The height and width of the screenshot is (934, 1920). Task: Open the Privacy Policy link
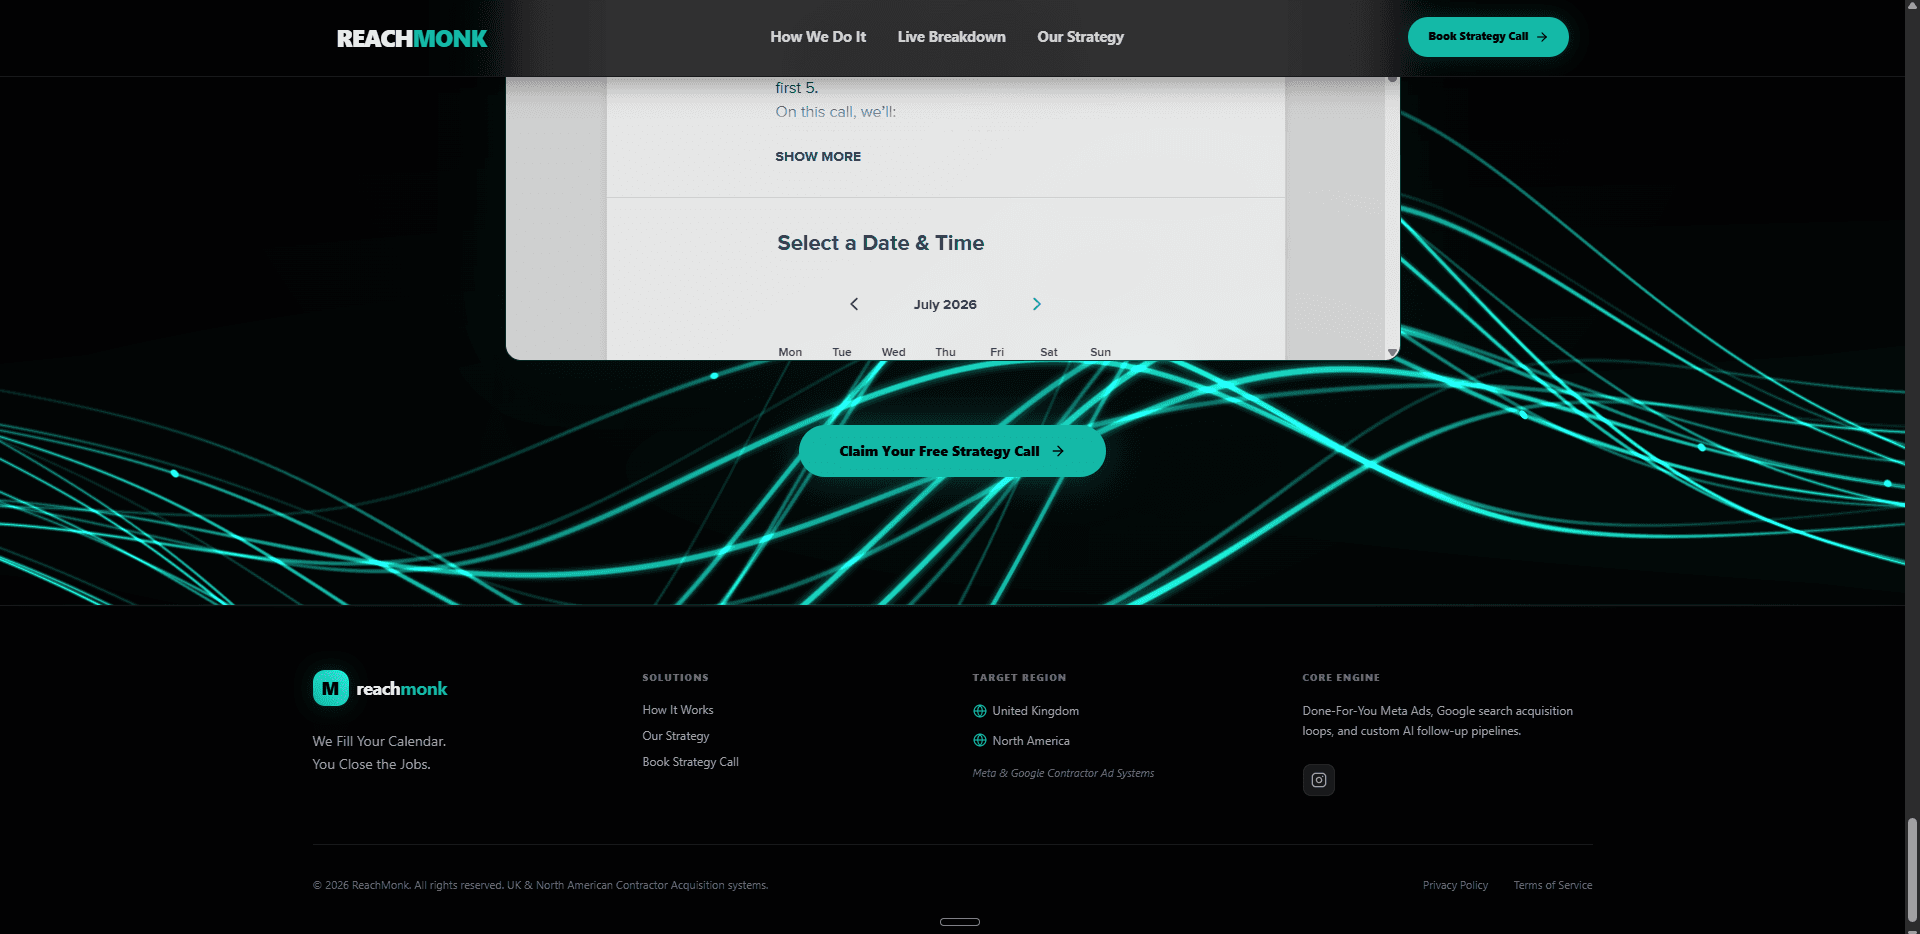coord(1455,885)
